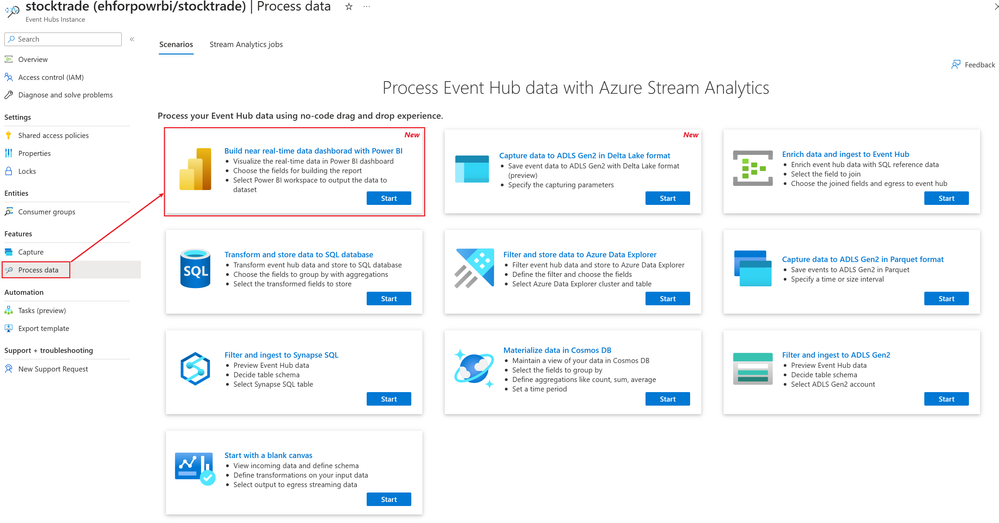Click the blank canvas chart icon
Viewport: 999px width, 523px height.
(x=195, y=469)
